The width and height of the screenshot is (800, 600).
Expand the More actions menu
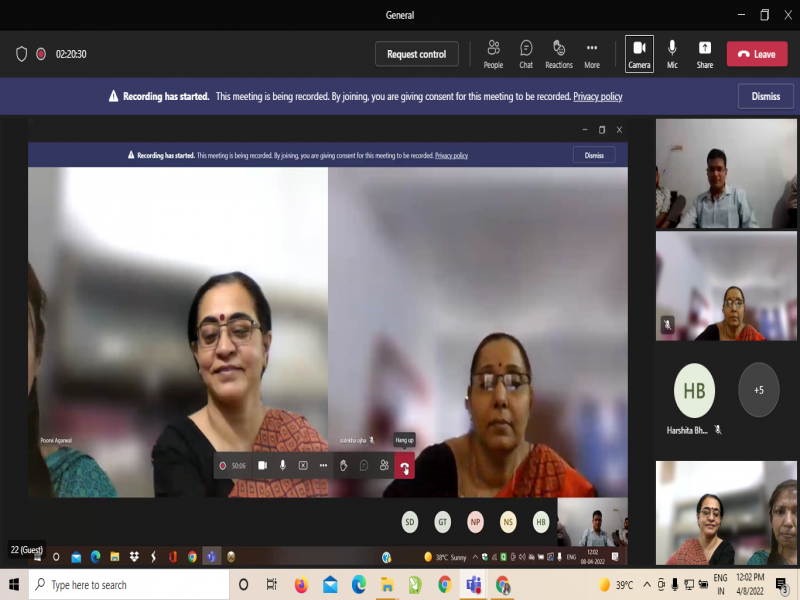click(592, 53)
